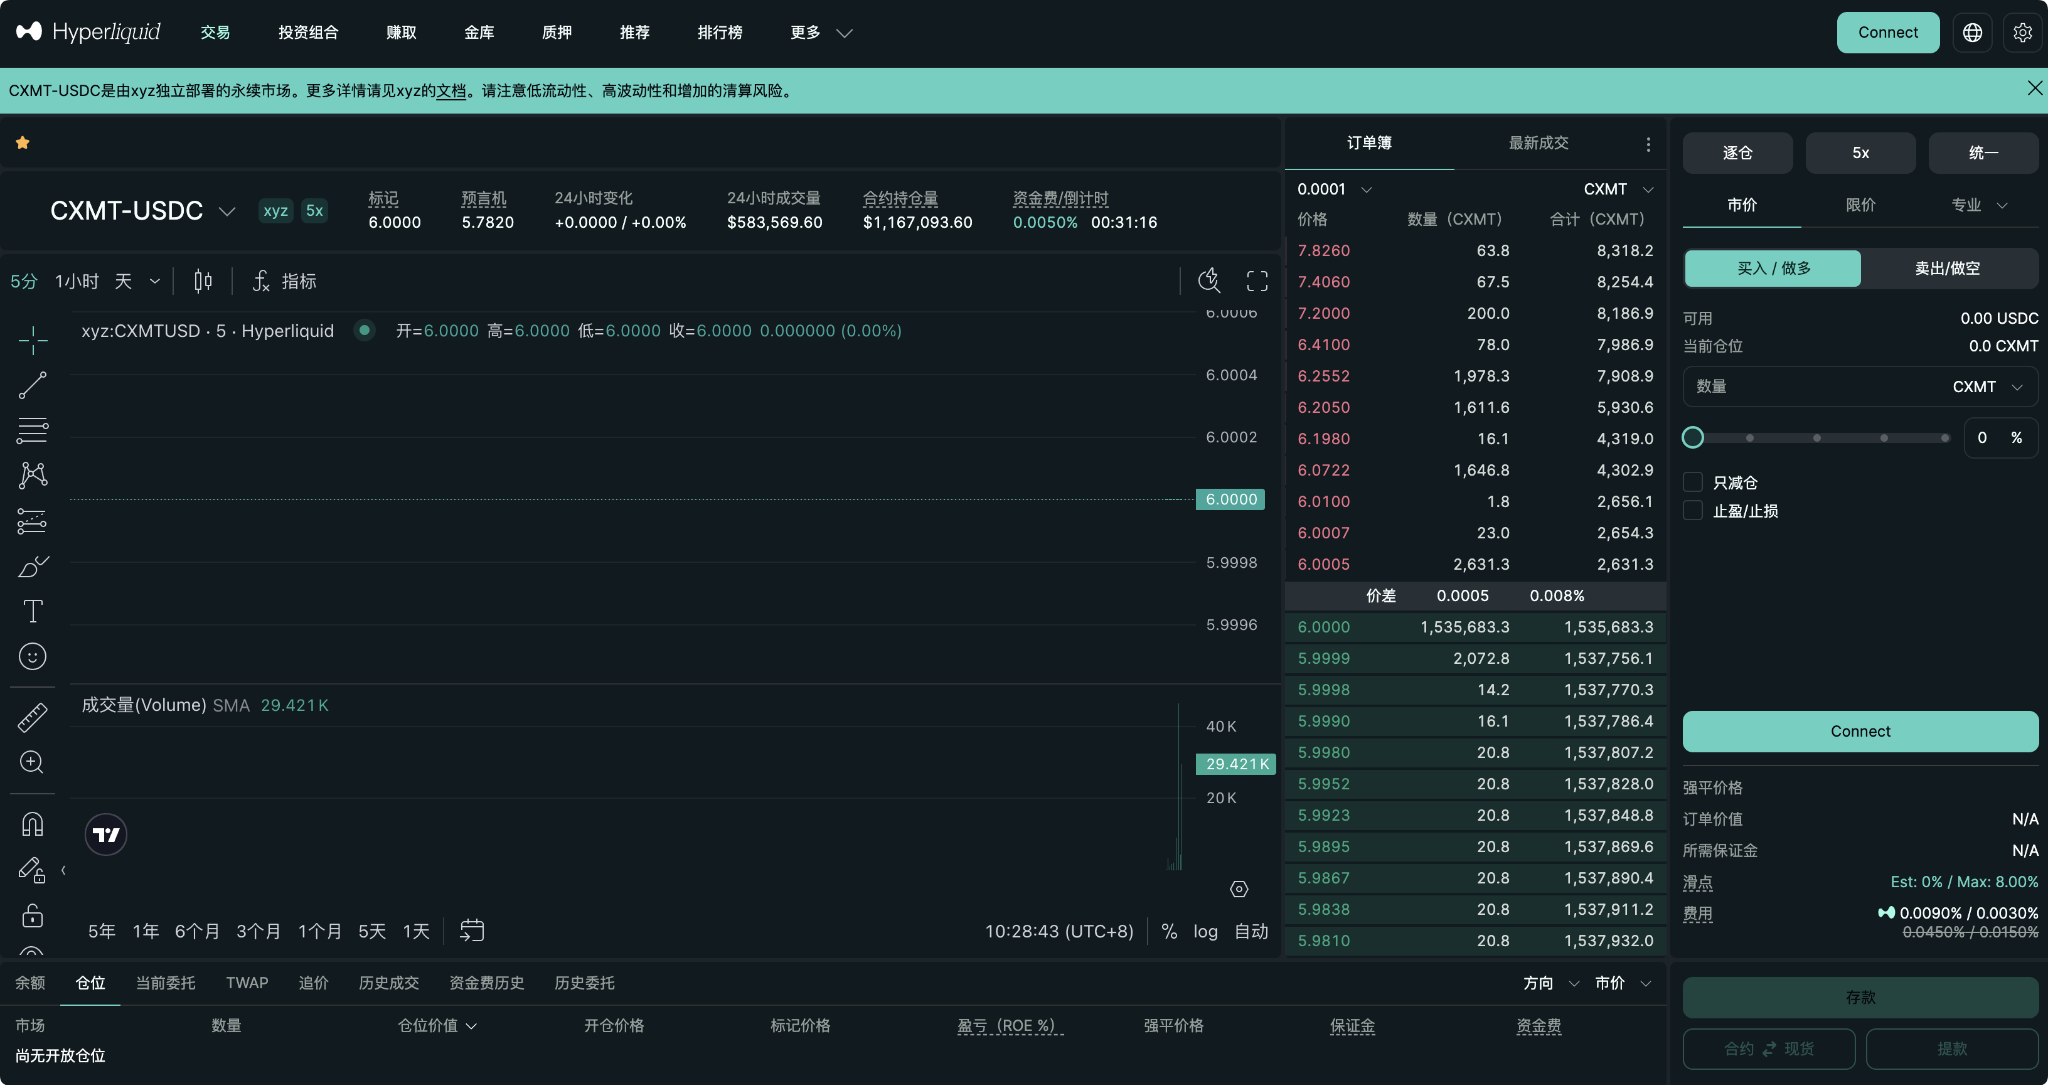Open the 逐仓 margin mode button
The height and width of the screenshot is (1085, 2048).
(1738, 153)
